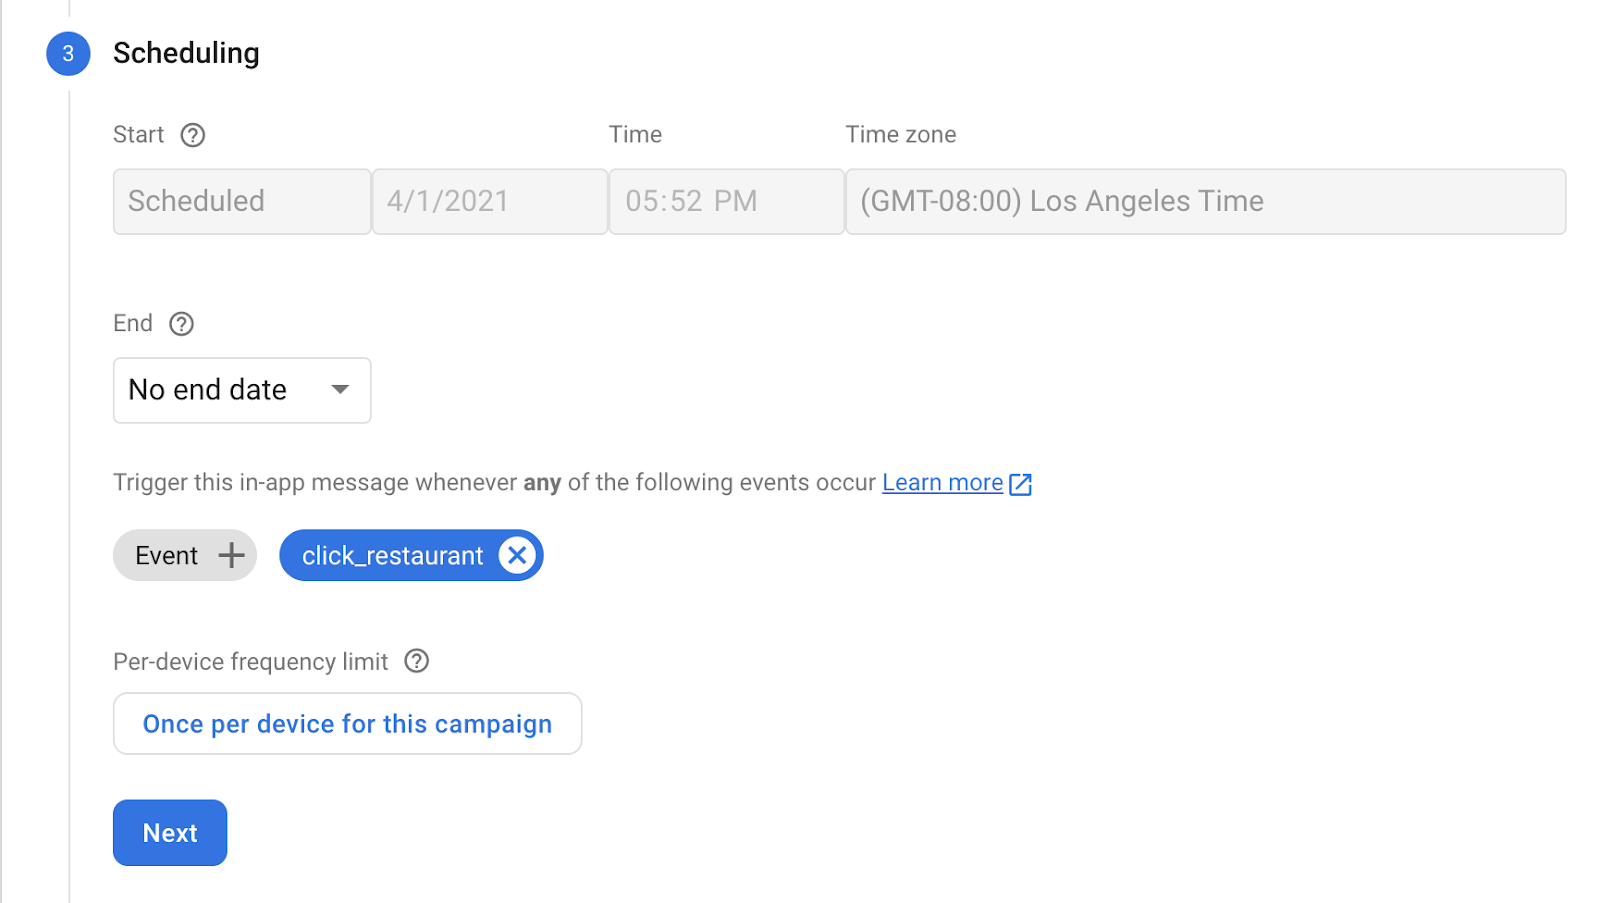The image size is (1600, 903).
Task: Click the help icon beside End
Action: coord(181,324)
